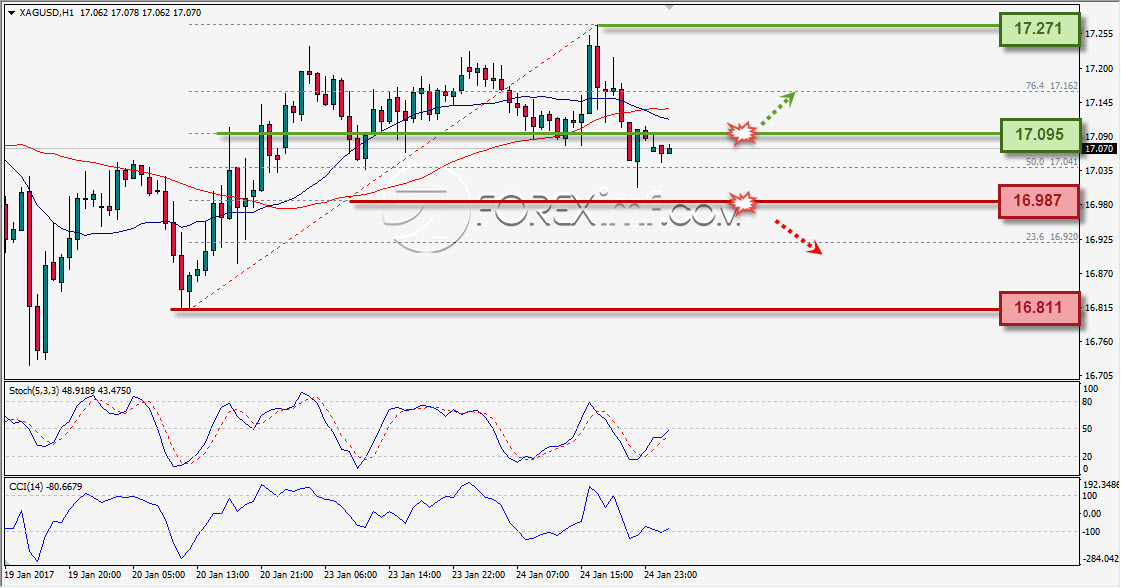Screen dimensions: 1121x588
Task: Click the 50 level on the Stochastic scale
Action: pos(1089,429)
